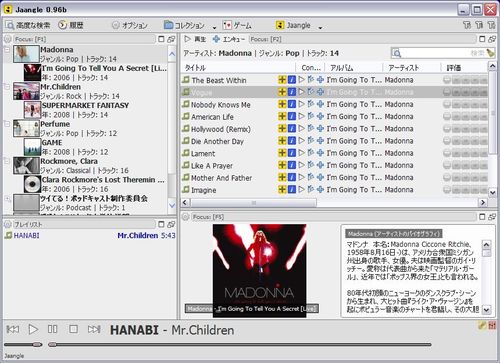Image resolution: width=500 pixels, height=363 pixels.
Task: Click the 再生 play button above the track list
Action: [x=195, y=39]
